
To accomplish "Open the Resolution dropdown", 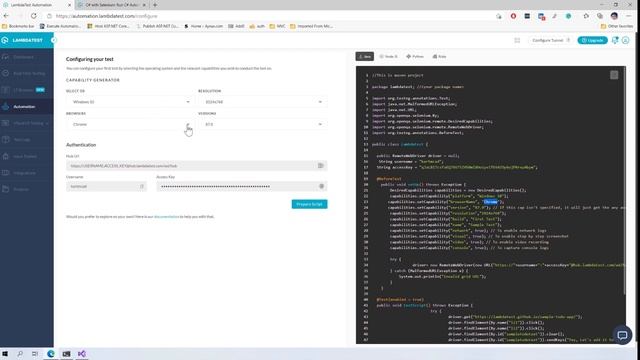I will tap(262, 102).
